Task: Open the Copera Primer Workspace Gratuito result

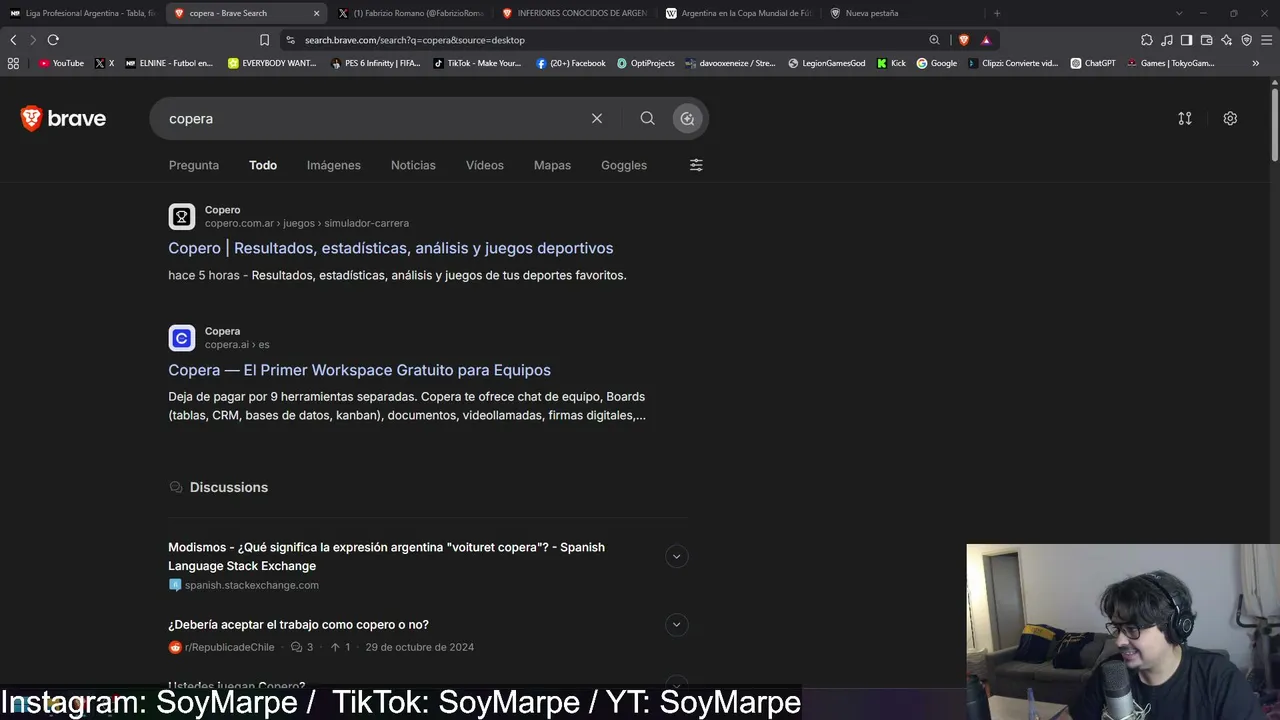Action: click(x=360, y=370)
